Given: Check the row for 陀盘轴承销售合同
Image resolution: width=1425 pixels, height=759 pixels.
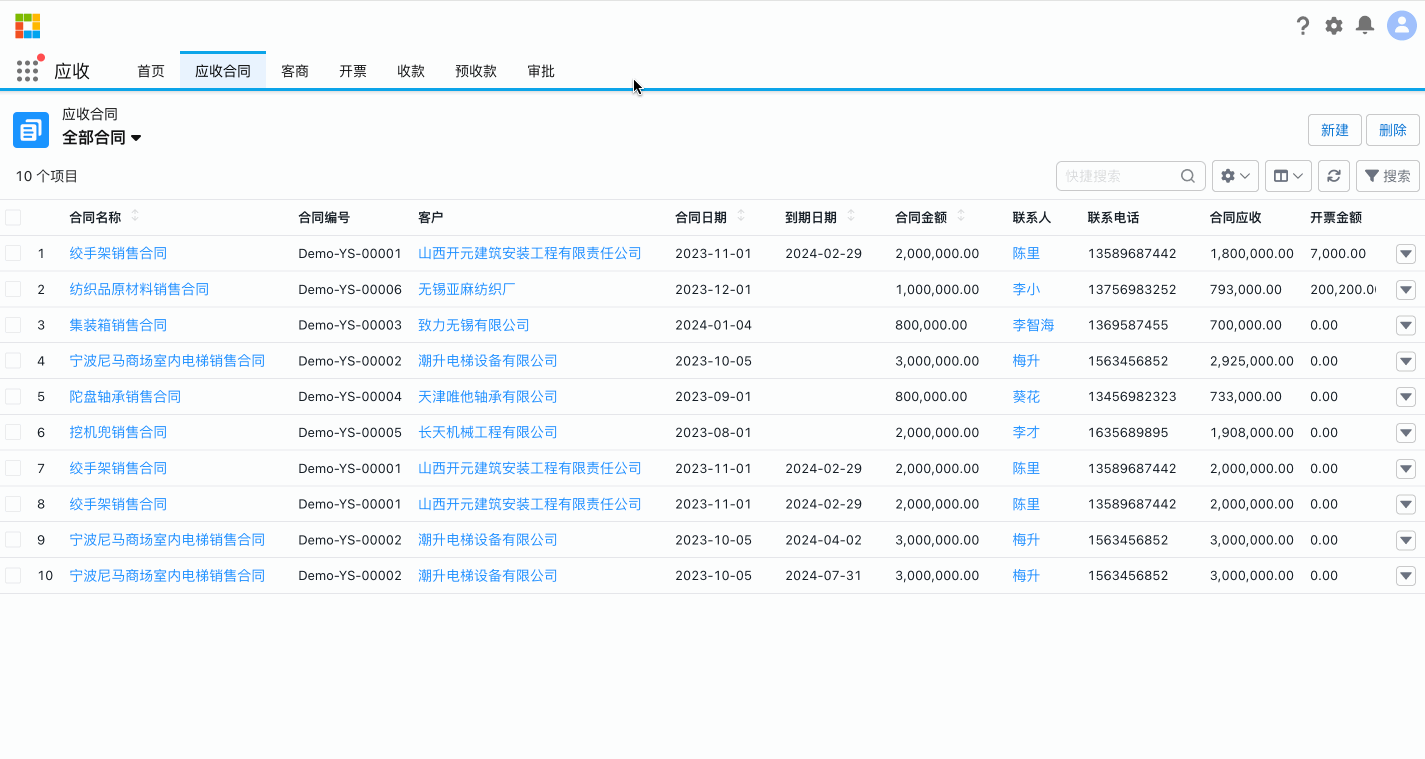Looking at the screenshot, I should (13, 396).
